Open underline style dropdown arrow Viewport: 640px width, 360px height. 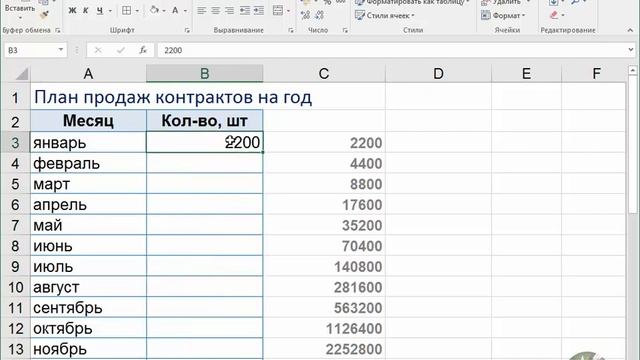click(x=110, y=11)
